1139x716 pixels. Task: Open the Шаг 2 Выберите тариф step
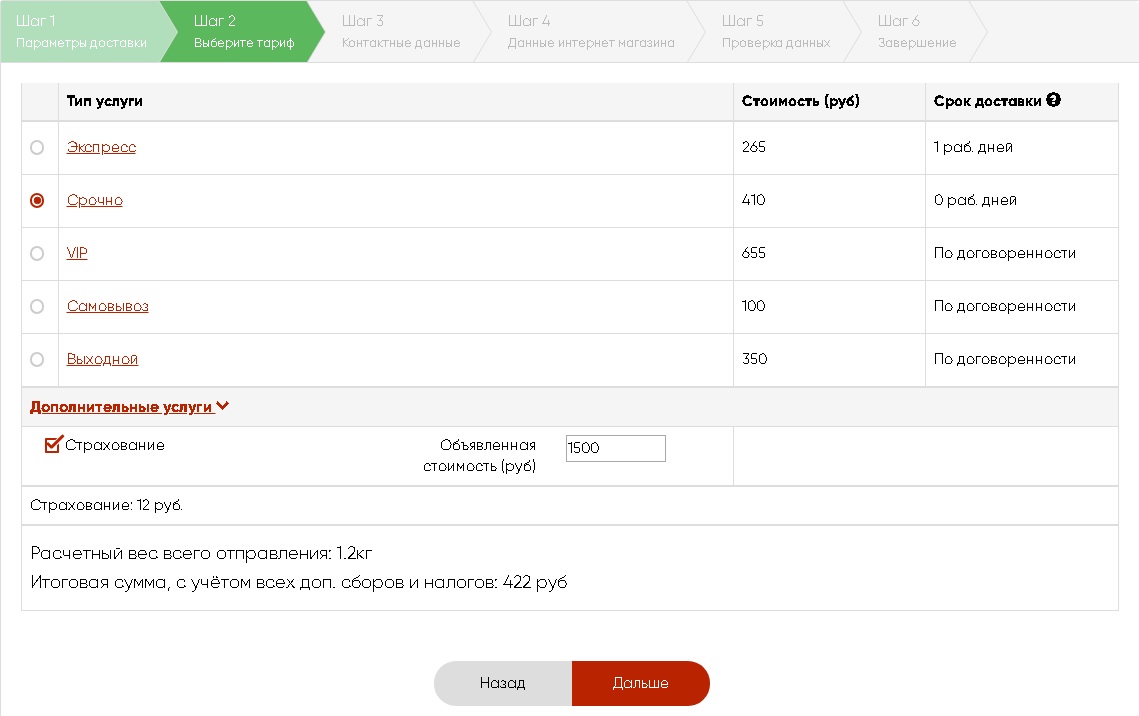pyautogui.click(x=244, y=31)
